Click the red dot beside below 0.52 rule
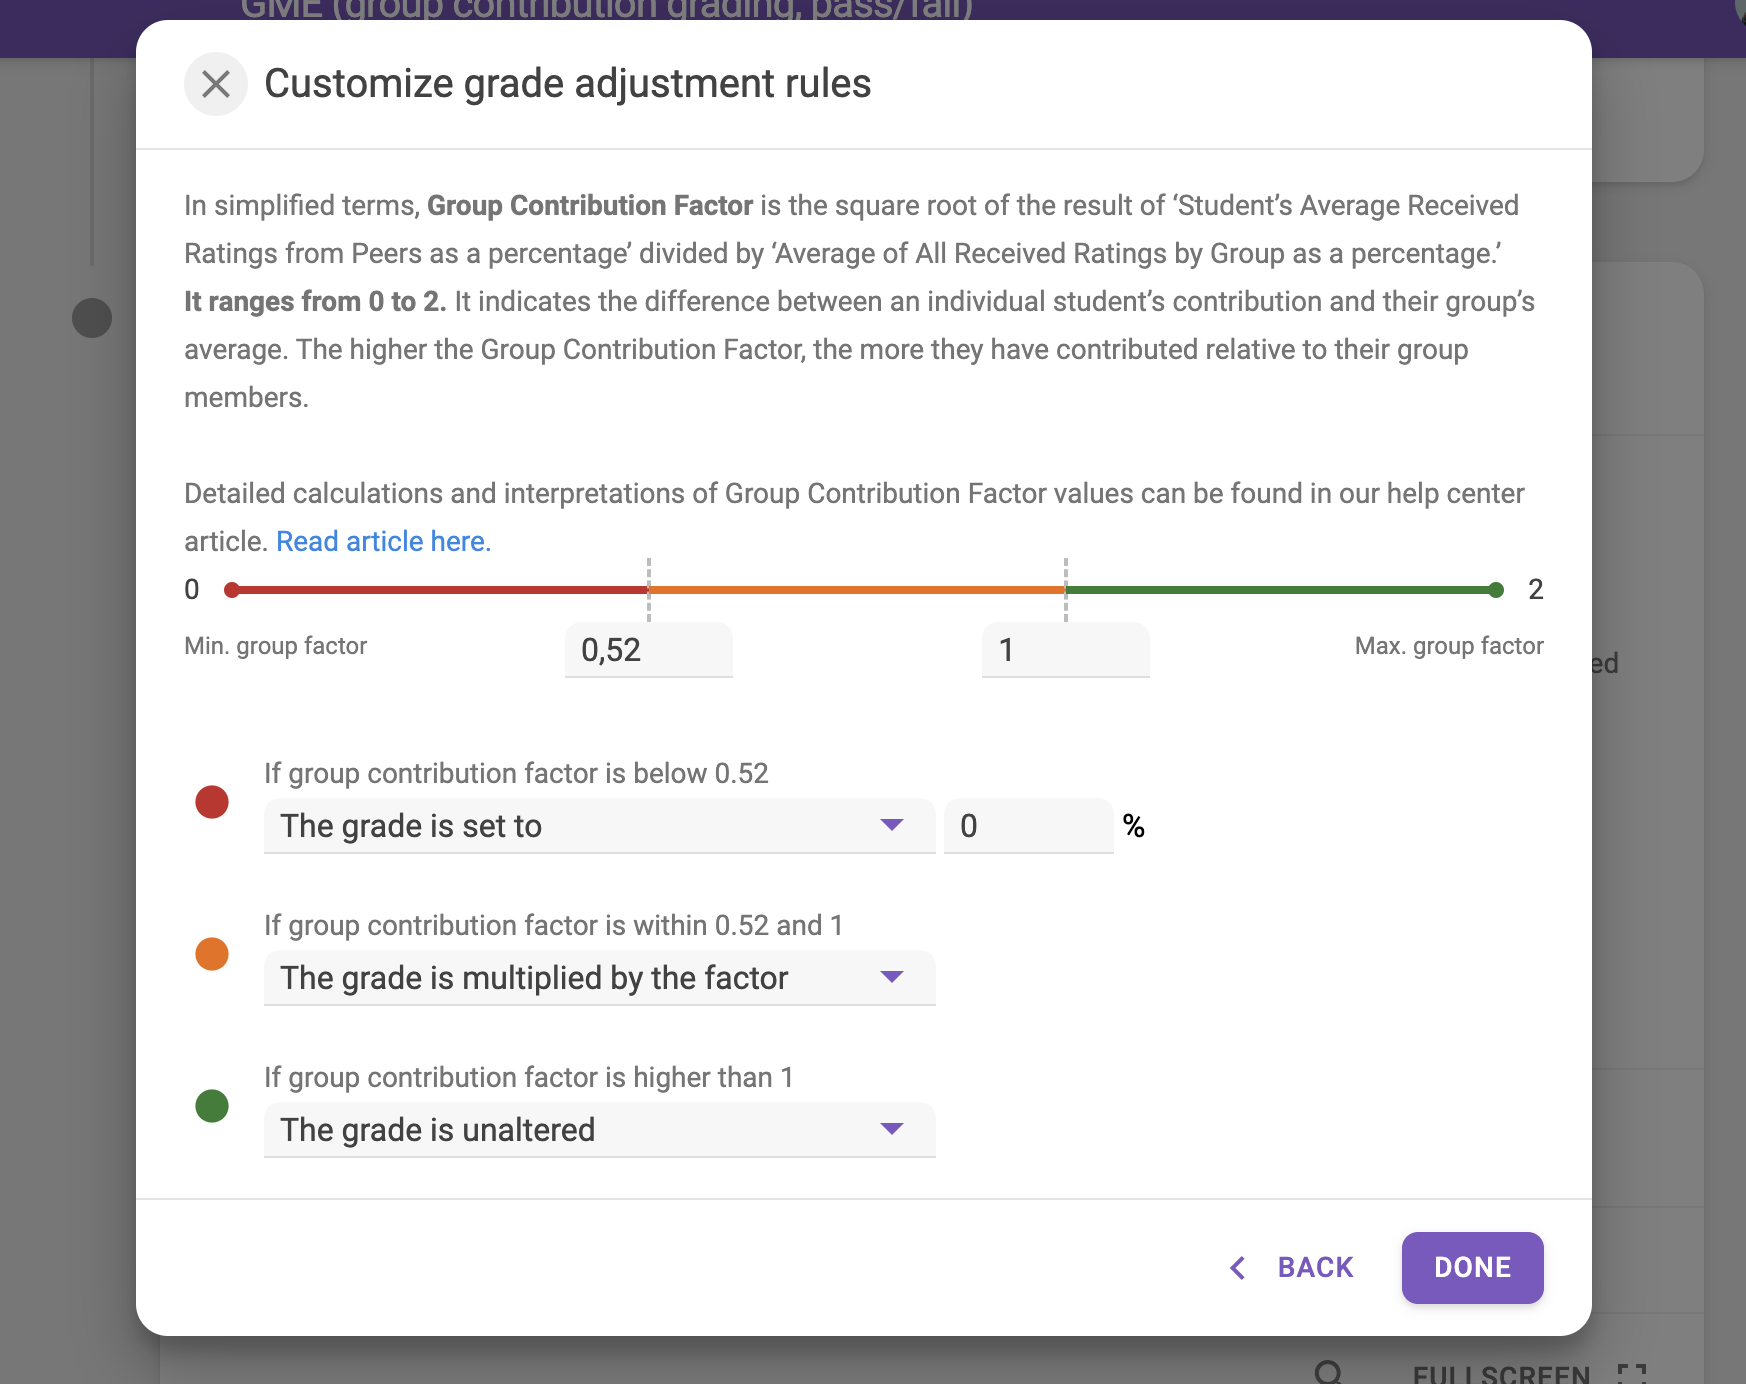1746x1384 pixels. [212, 802]
